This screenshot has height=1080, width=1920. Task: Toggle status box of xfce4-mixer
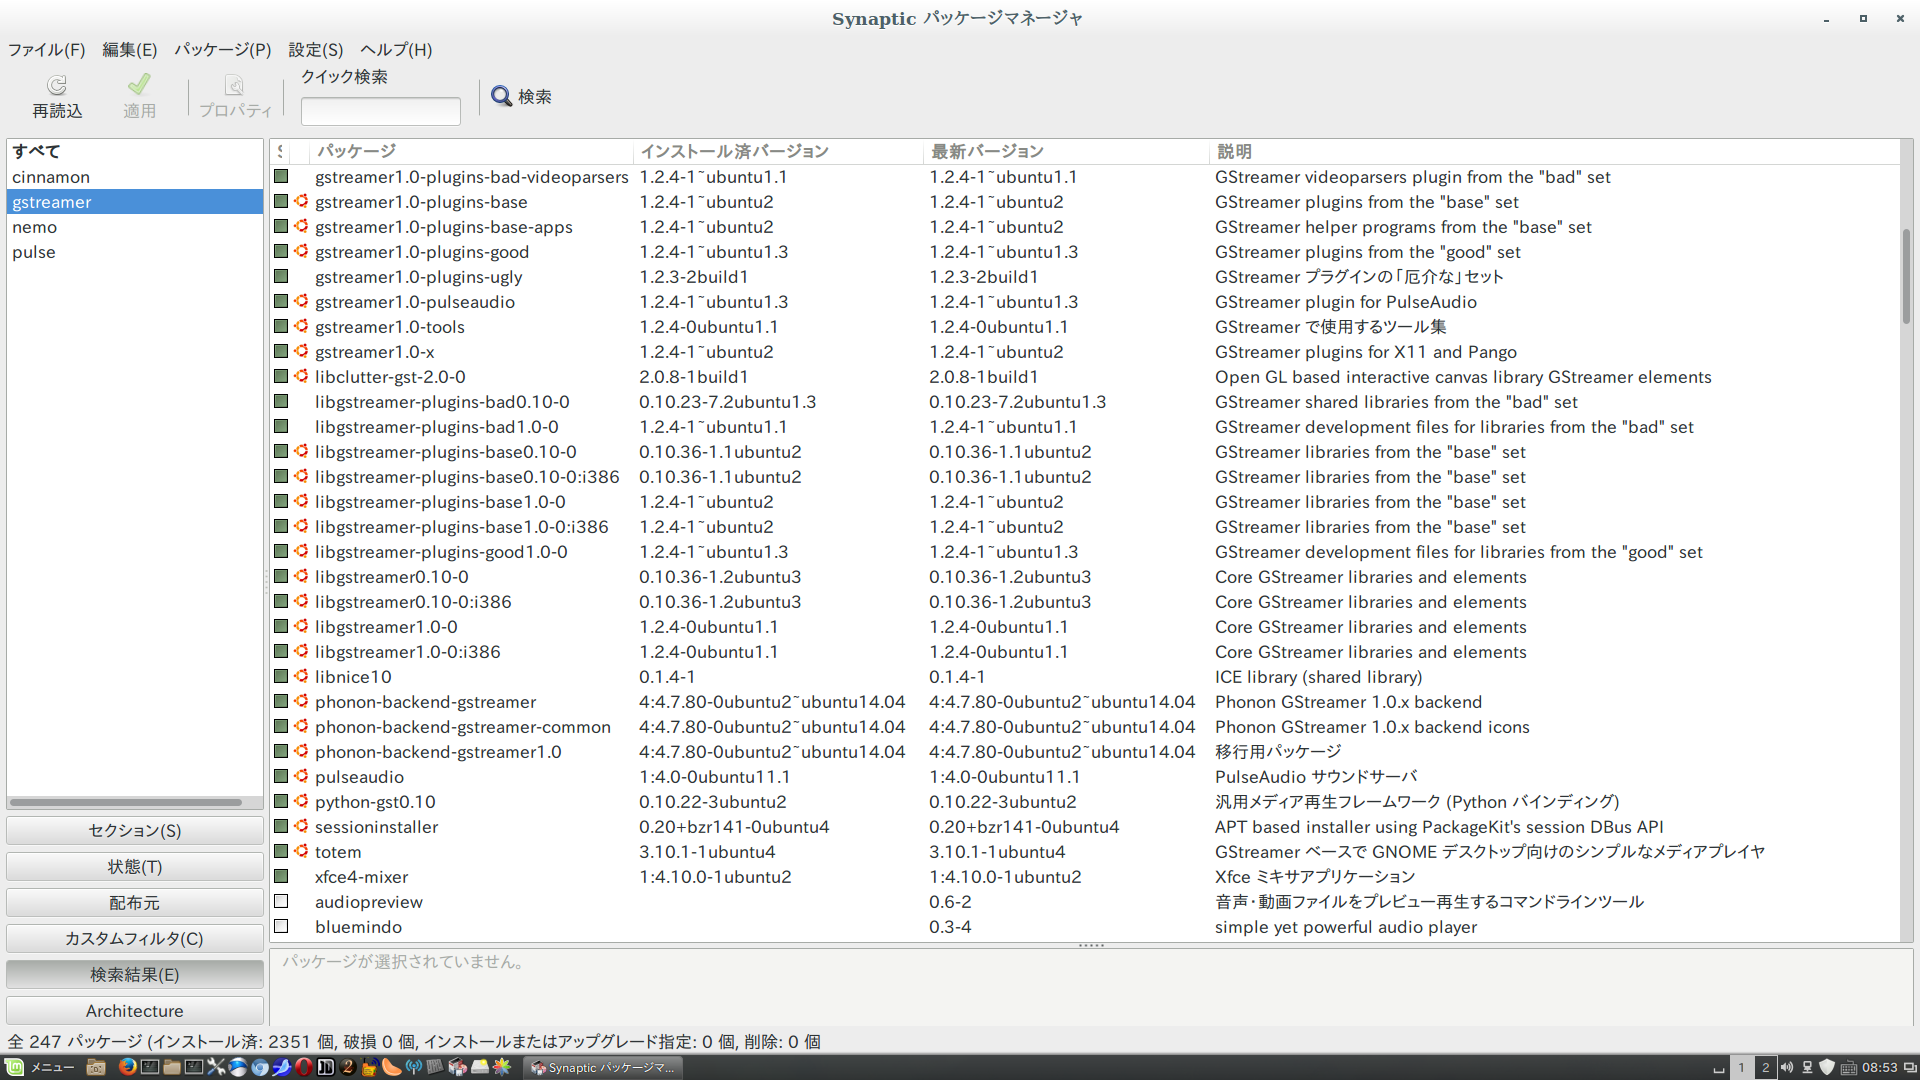coord(281,876)
